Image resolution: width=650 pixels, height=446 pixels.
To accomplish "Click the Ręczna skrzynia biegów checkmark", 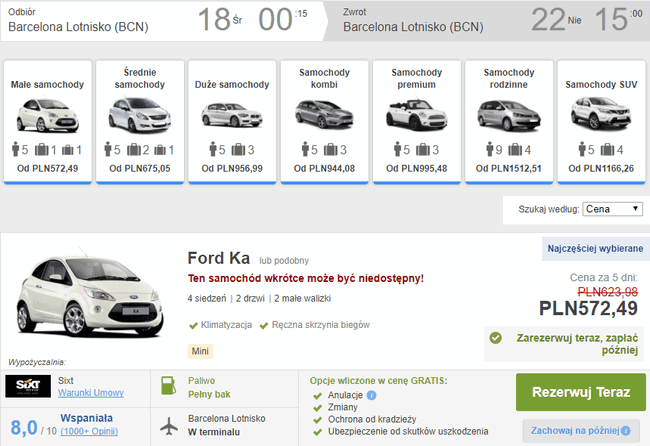I will pos(264,326).
